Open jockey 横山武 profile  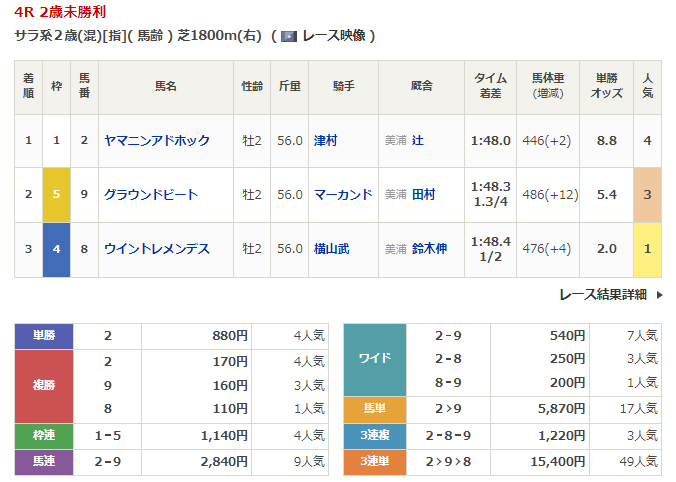pos(331,249)
